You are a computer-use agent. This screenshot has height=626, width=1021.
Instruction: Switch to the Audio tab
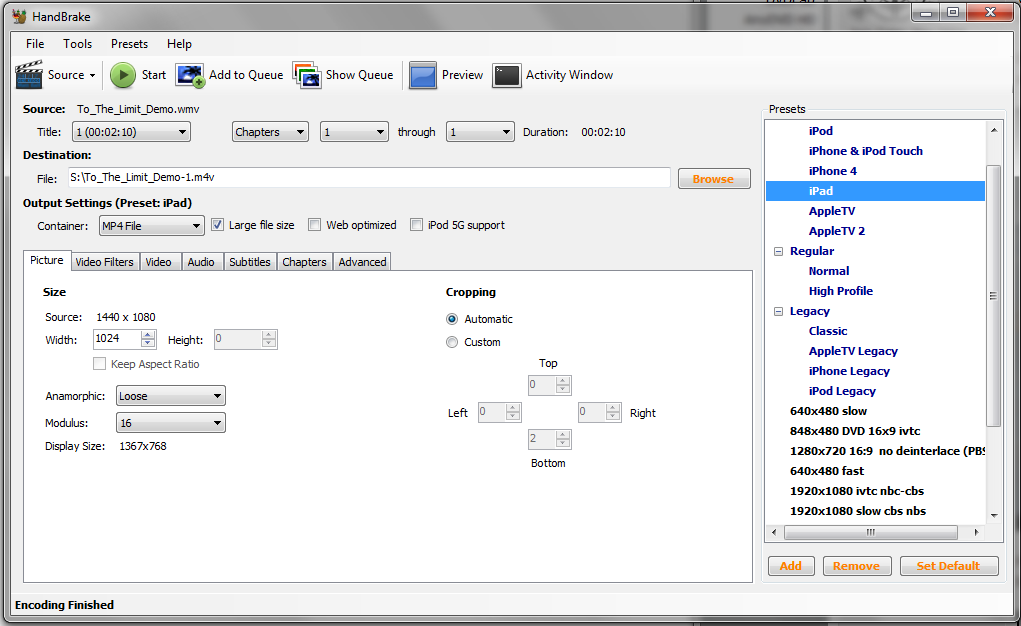201,262
